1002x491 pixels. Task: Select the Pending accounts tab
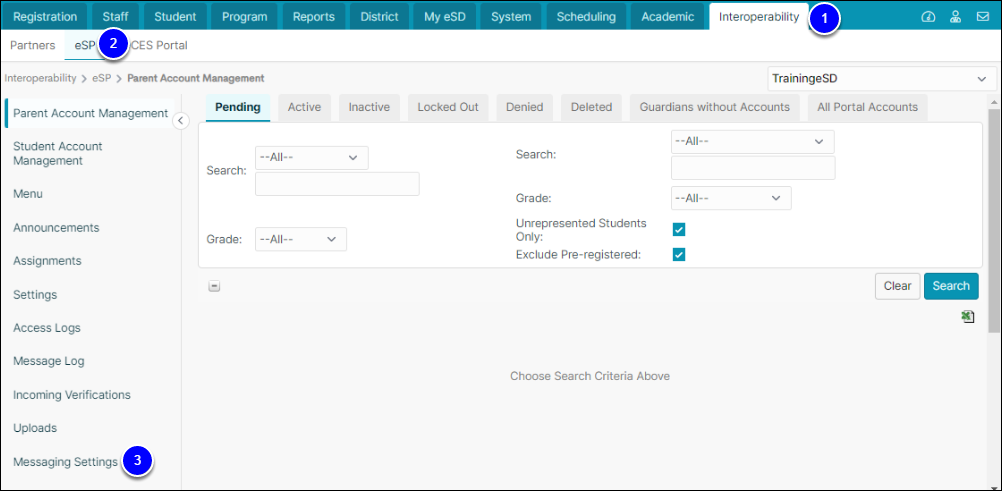(x=238, y=107)
